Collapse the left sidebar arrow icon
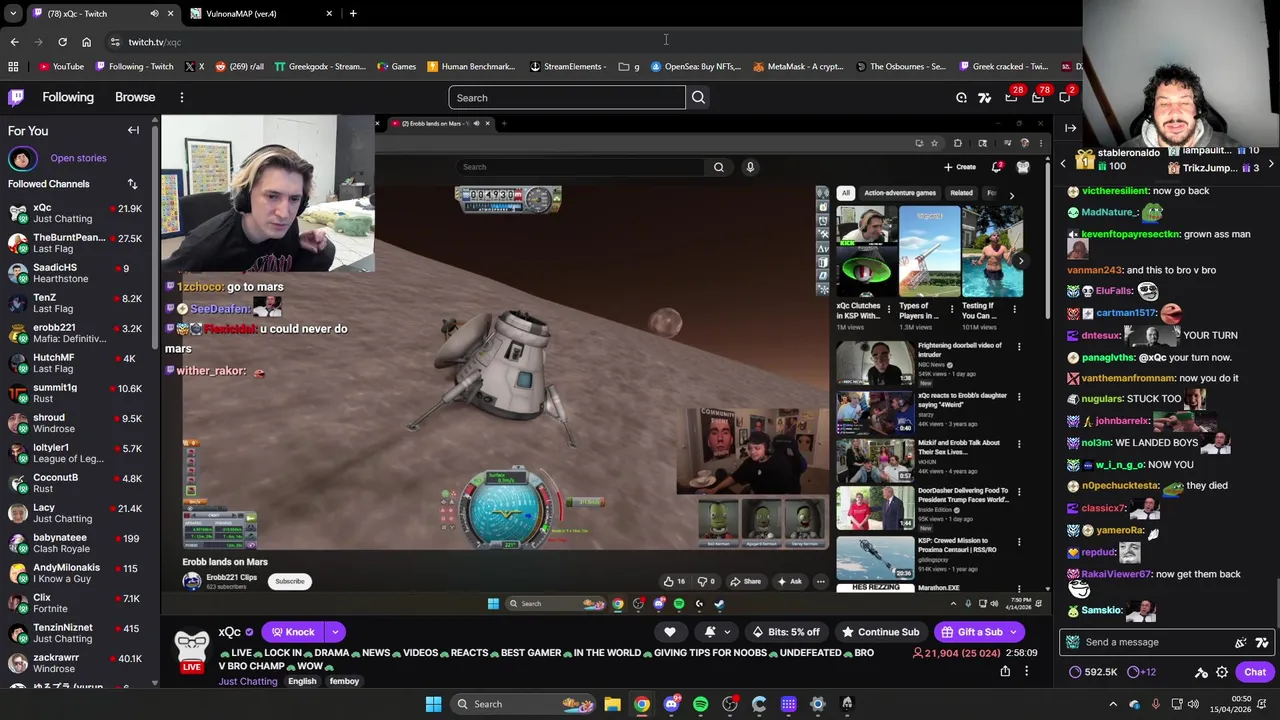The height and width of the screenshot is (720, 1280). coord(133,130)
